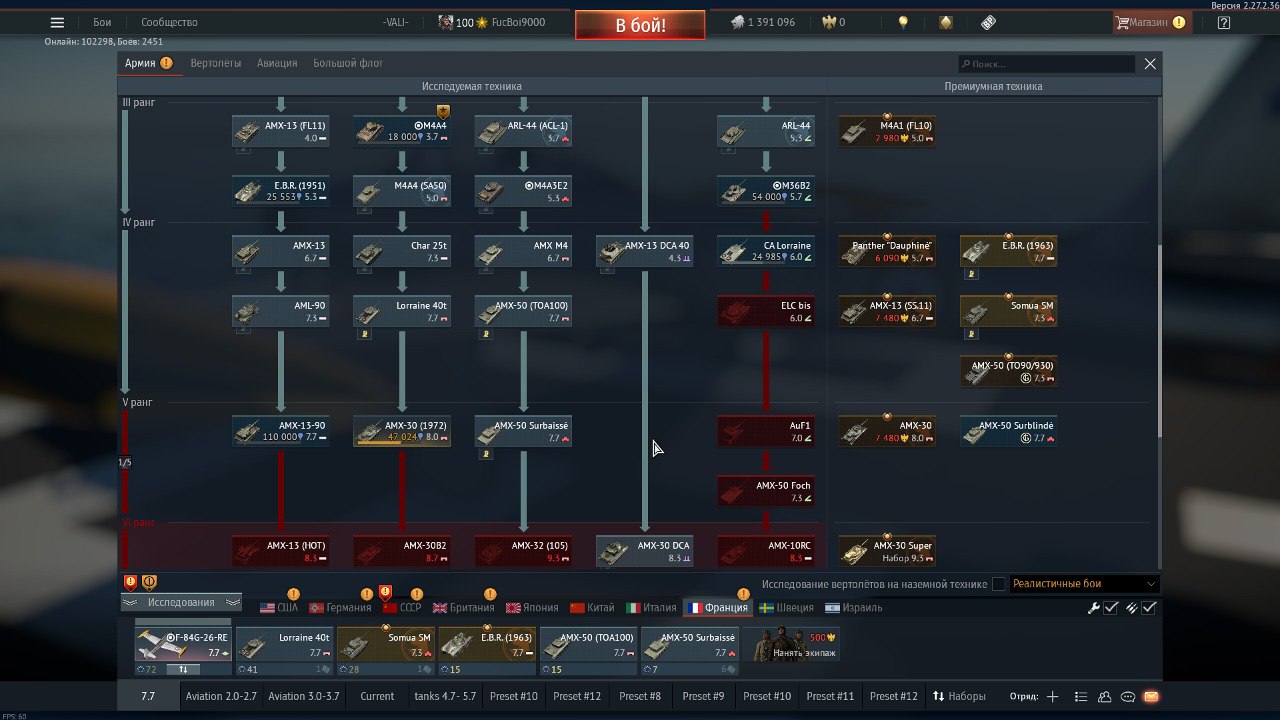Add squad member with plus icon
Screen dimensions: 1280x720
[x=1052, y=696]
